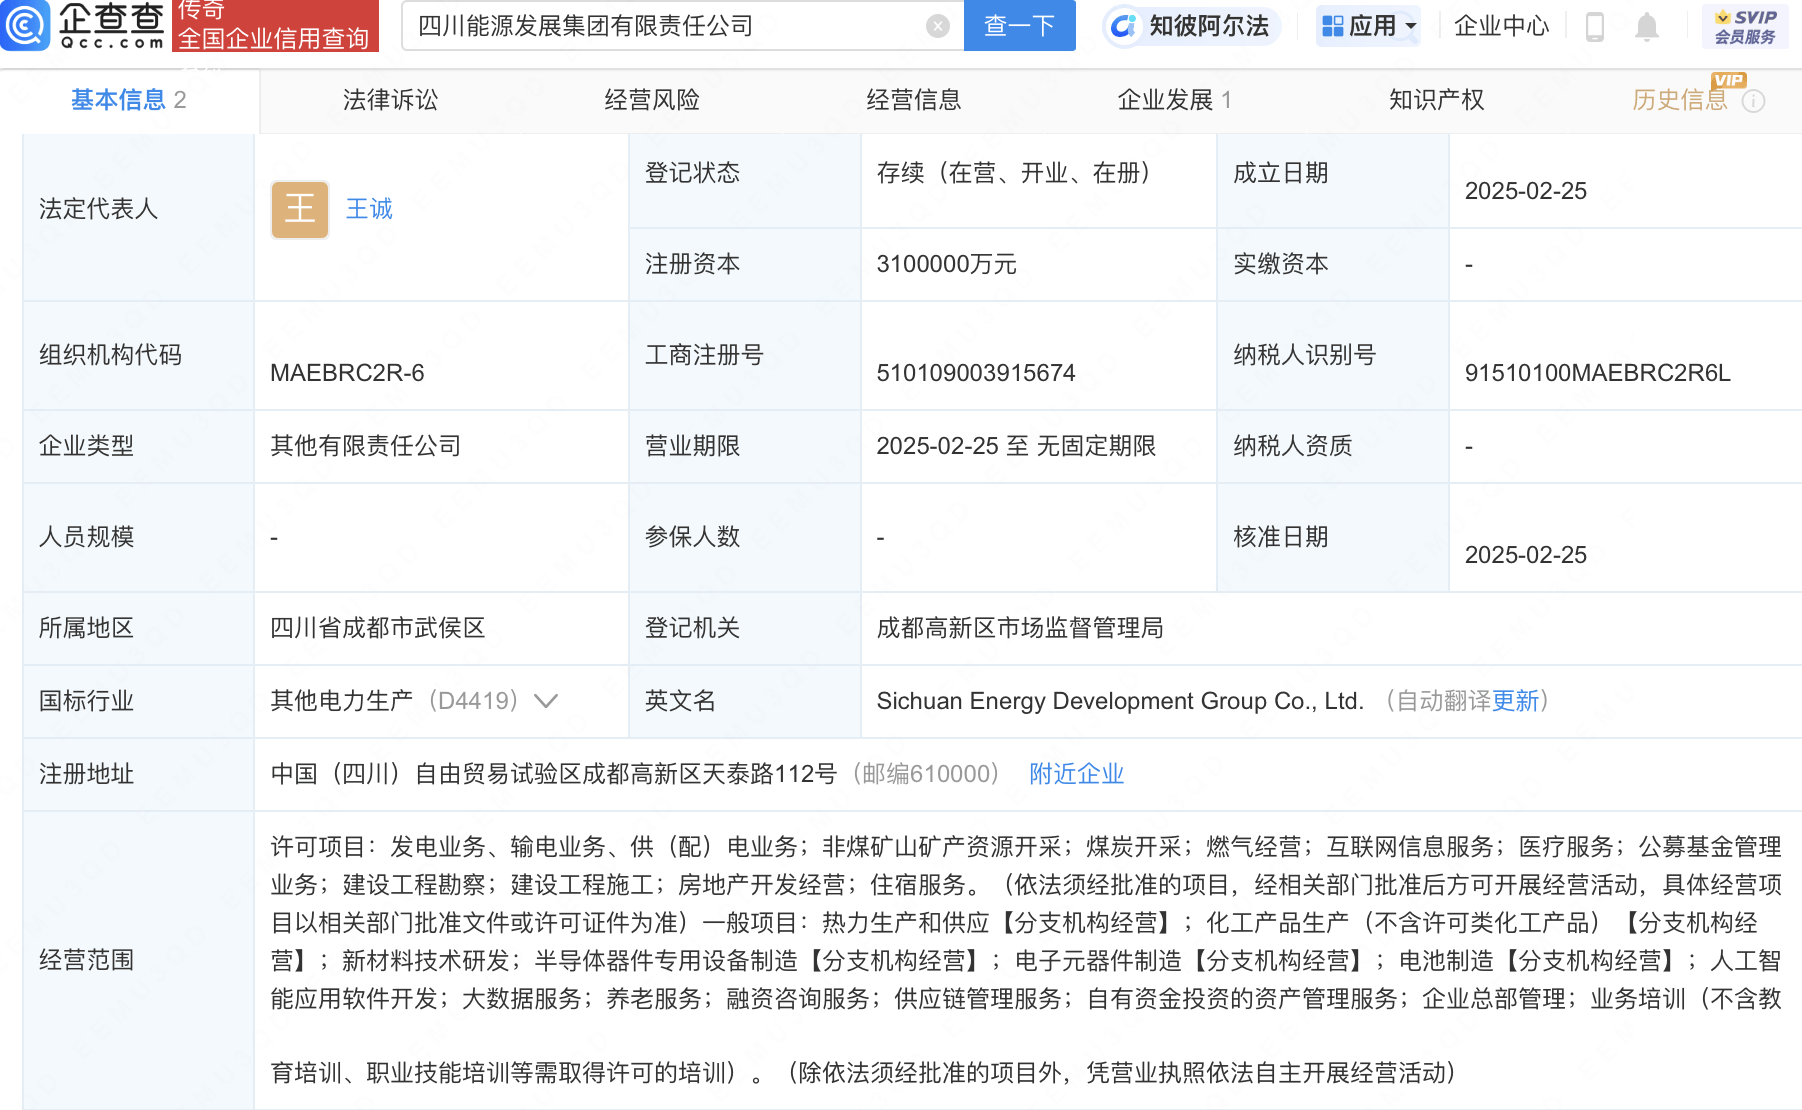Switch to 经营信息 tab
The image size is (1802, 1110).
[x=914, y=100]
